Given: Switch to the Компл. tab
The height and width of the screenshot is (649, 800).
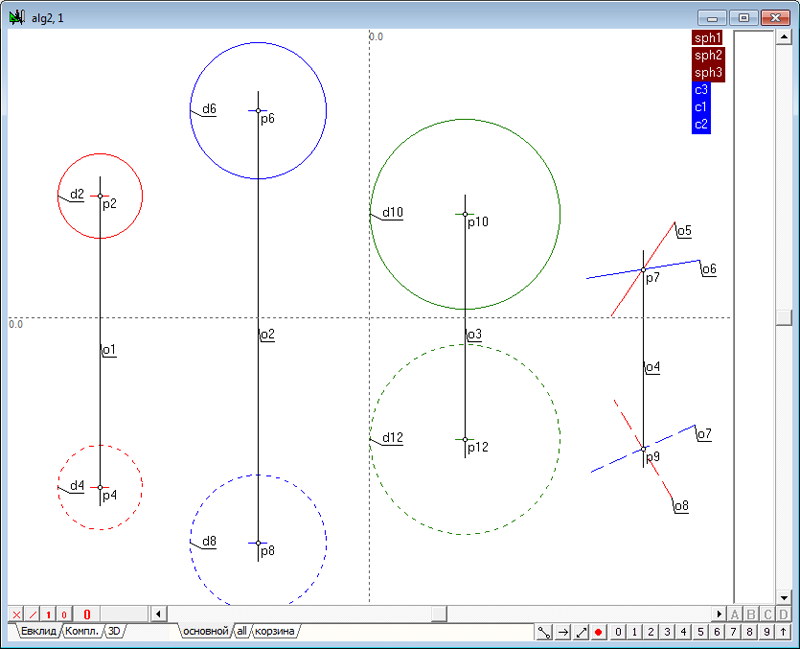Looking at the screenshot, I should [x=82, y=631].
